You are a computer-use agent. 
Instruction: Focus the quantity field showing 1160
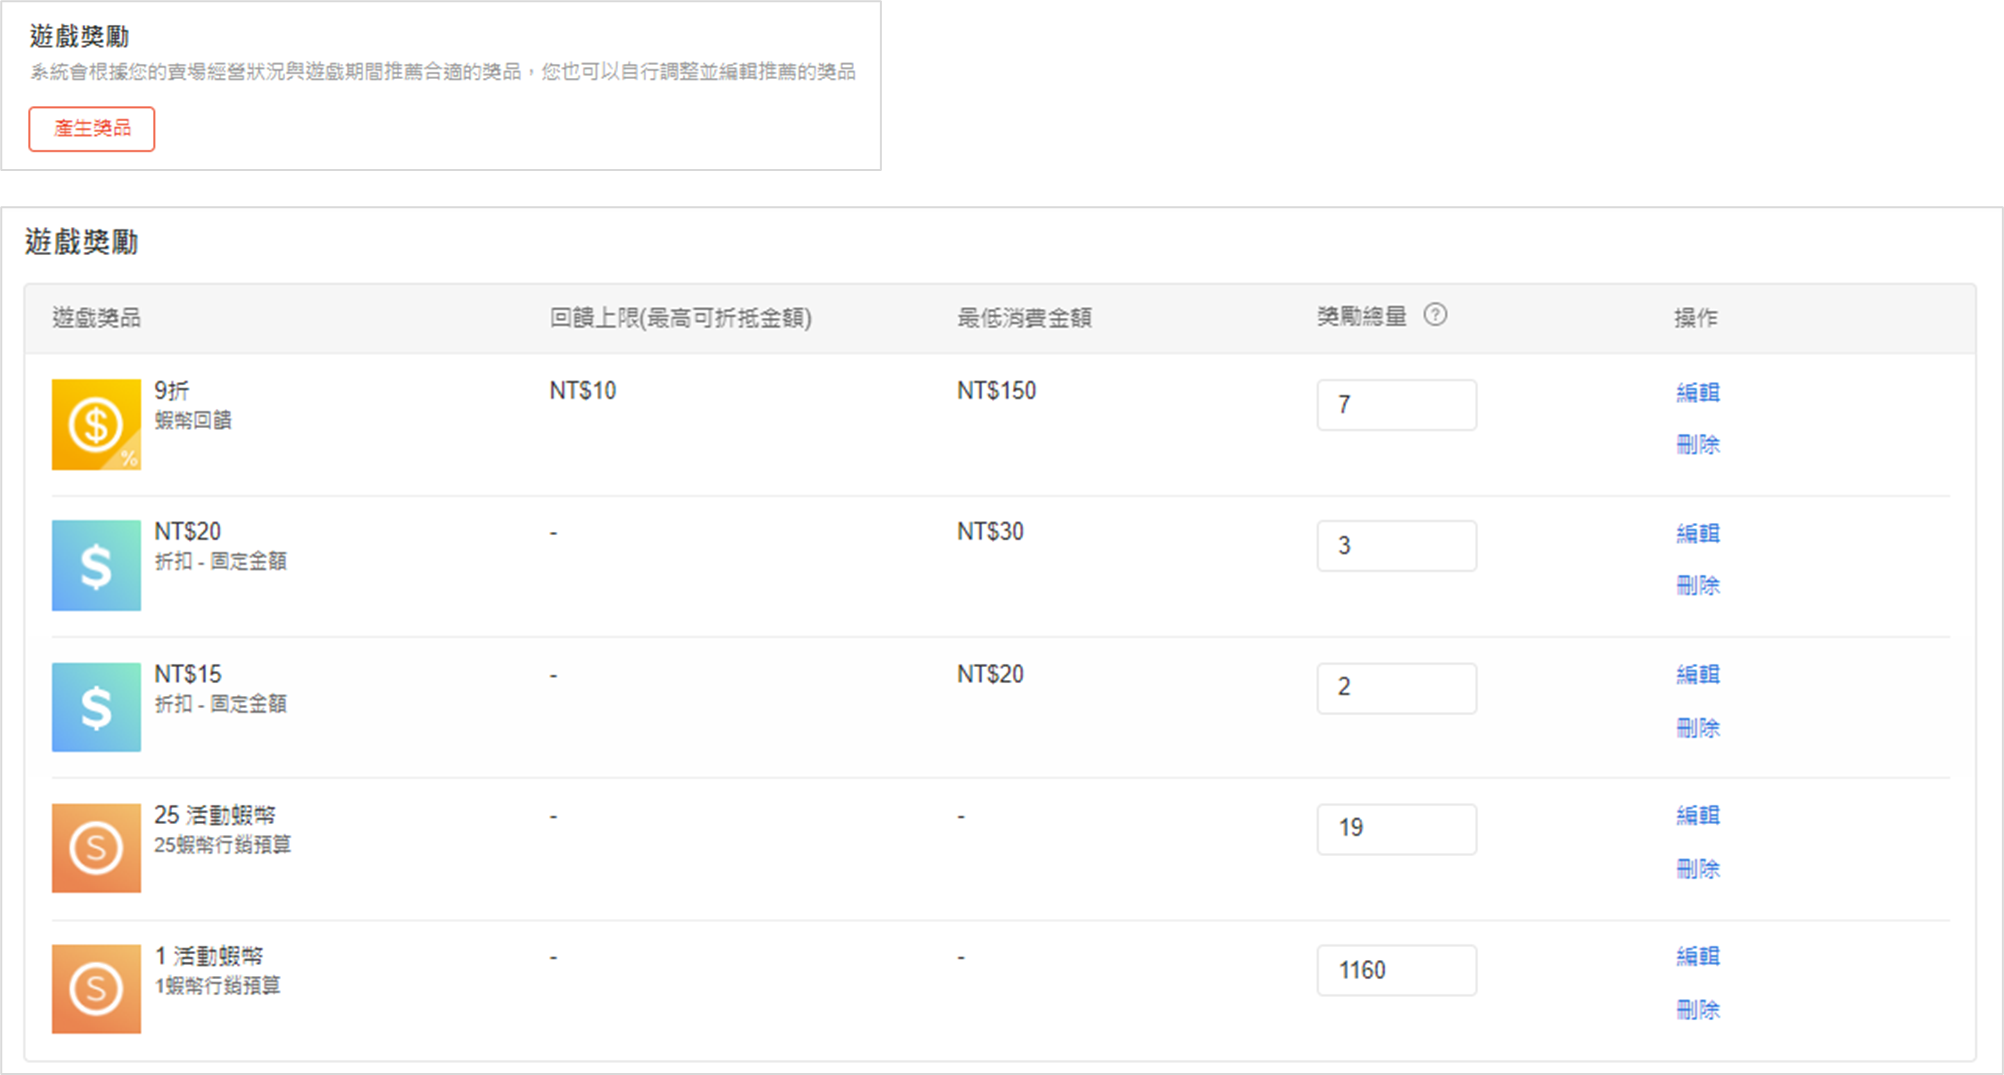pyautogui.click(x=1396, y=970)
